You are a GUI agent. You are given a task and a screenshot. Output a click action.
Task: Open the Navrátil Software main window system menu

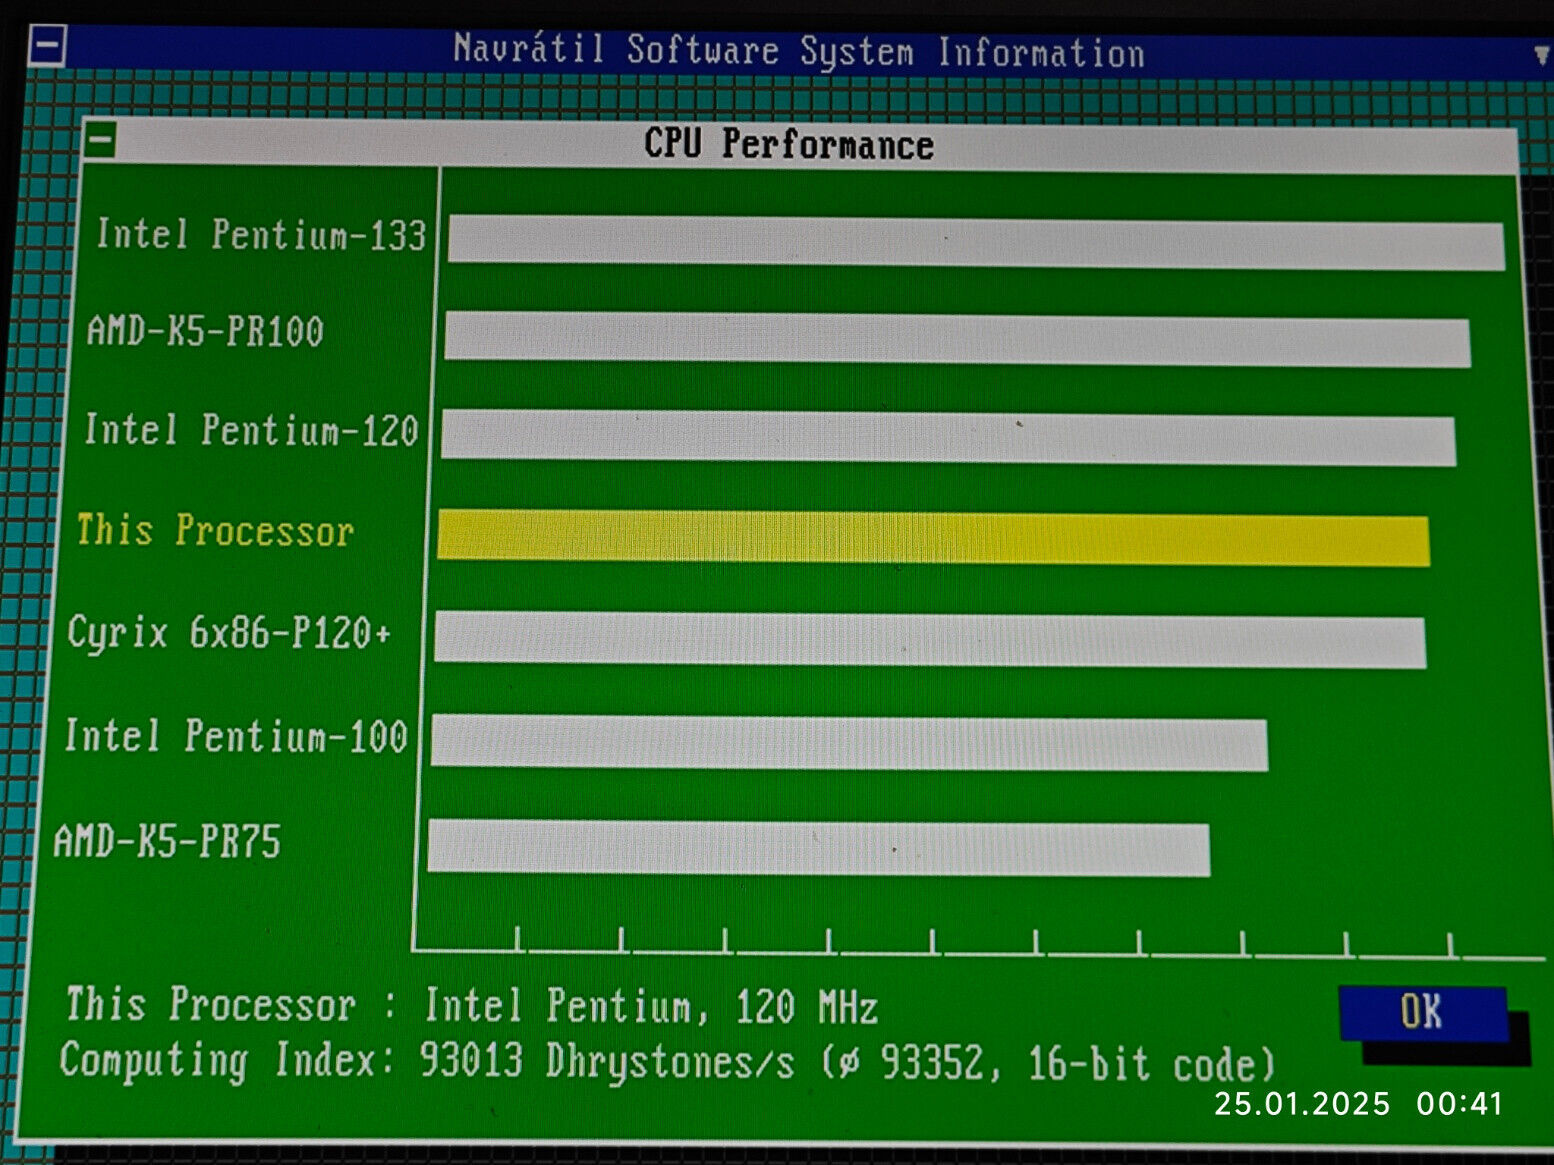pyautogui.click(x=46, y=46)
